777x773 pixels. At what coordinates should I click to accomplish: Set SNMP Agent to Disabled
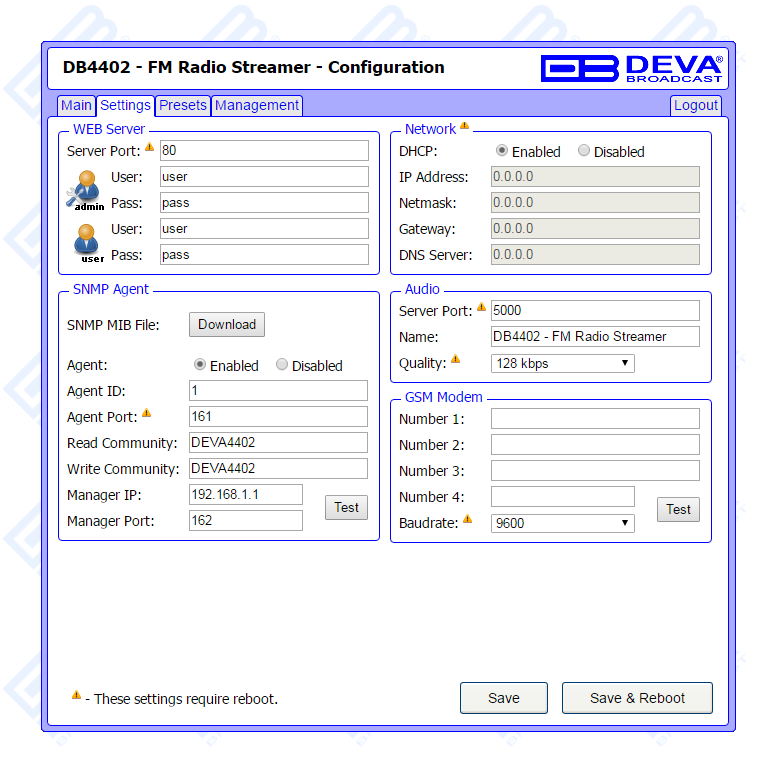click(x=282, y=365)
